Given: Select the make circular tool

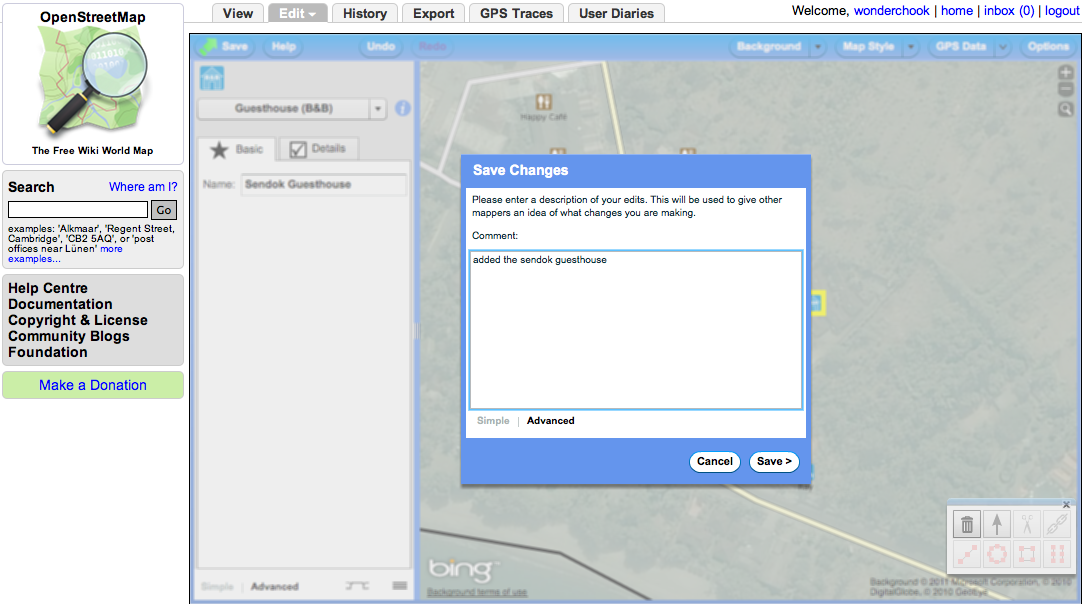Looking at the screenshot, I should pos(997,554).
